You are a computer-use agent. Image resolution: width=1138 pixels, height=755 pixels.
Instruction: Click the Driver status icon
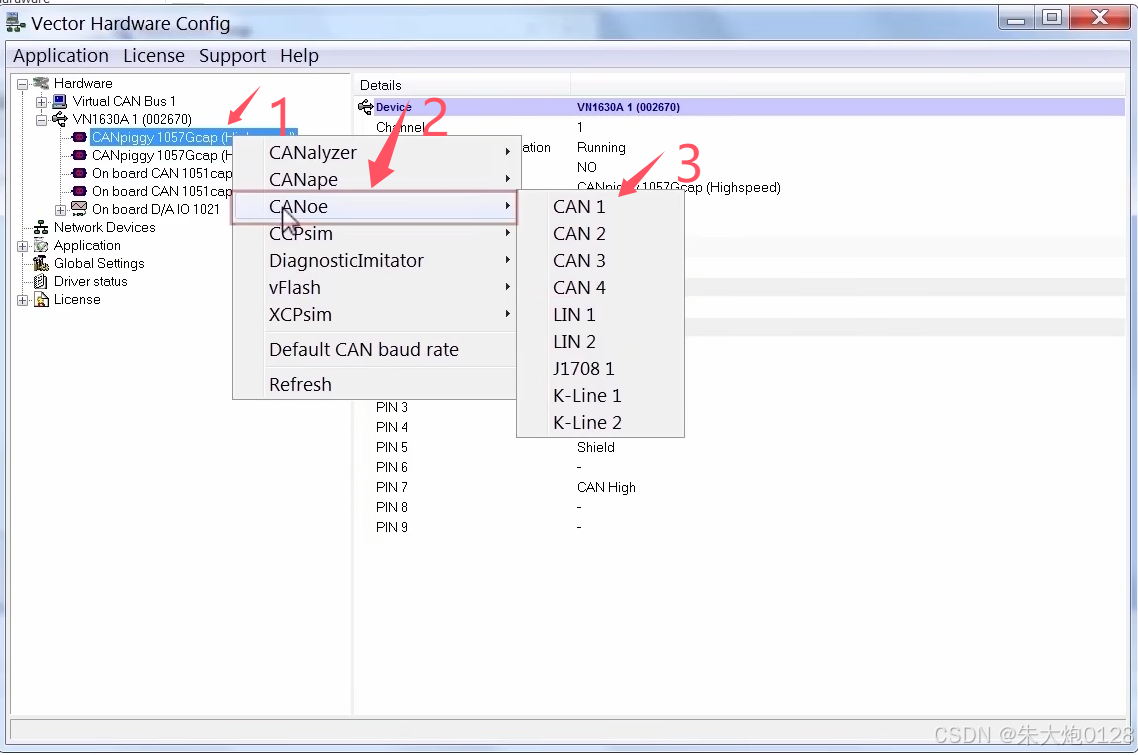(41, 282)
